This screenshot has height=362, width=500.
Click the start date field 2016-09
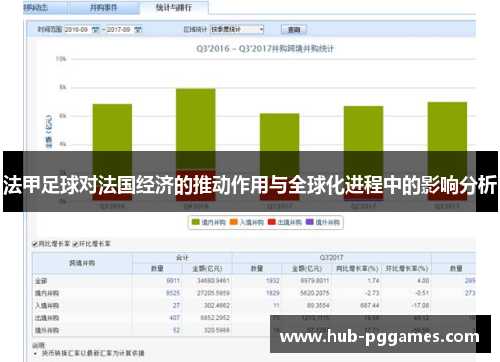77,30
